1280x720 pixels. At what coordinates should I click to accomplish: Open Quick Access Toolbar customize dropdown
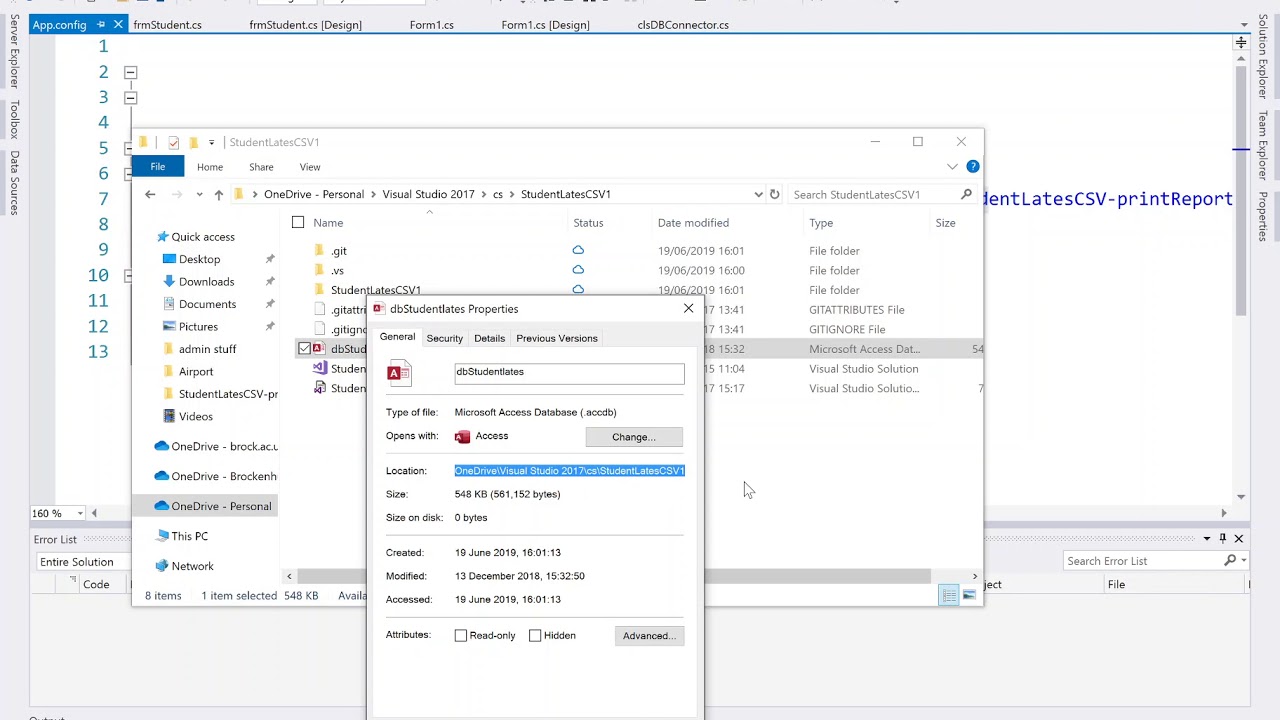tap(211, 142)
